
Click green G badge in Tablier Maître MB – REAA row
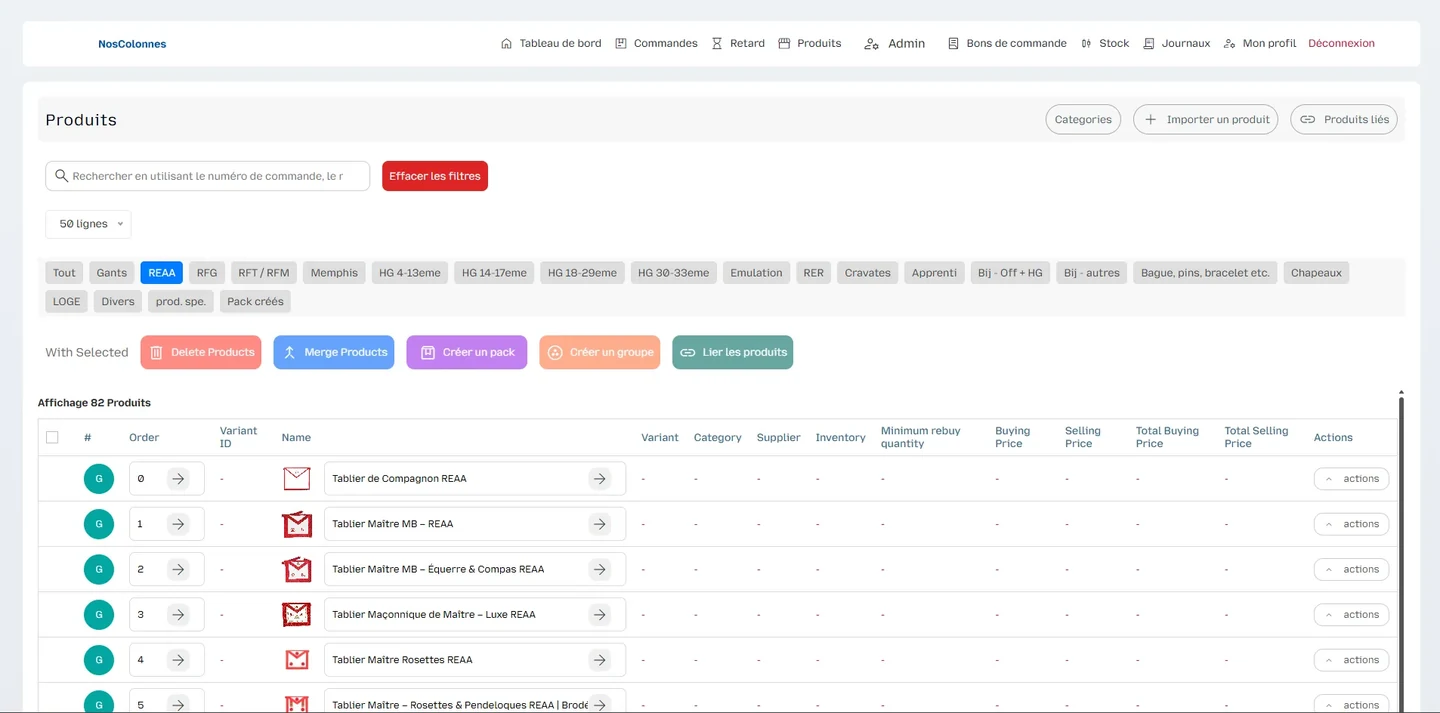[x=99, y=524]
